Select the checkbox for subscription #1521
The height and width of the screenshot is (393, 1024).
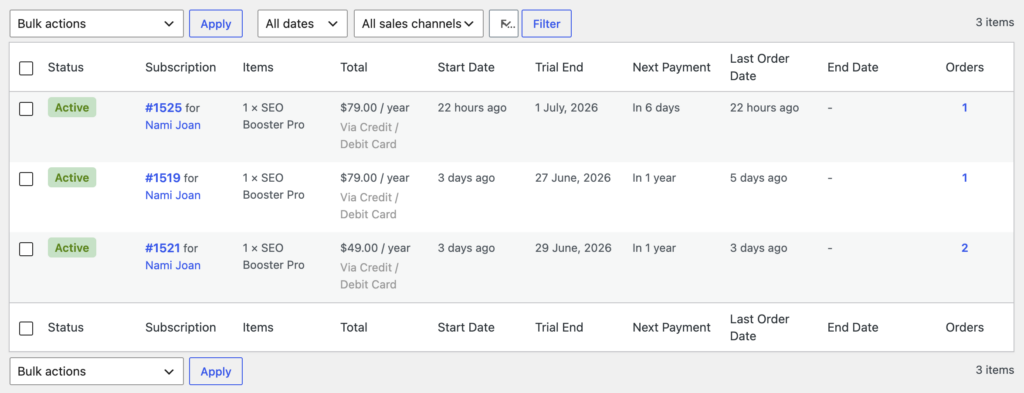(x=26, y=249)
